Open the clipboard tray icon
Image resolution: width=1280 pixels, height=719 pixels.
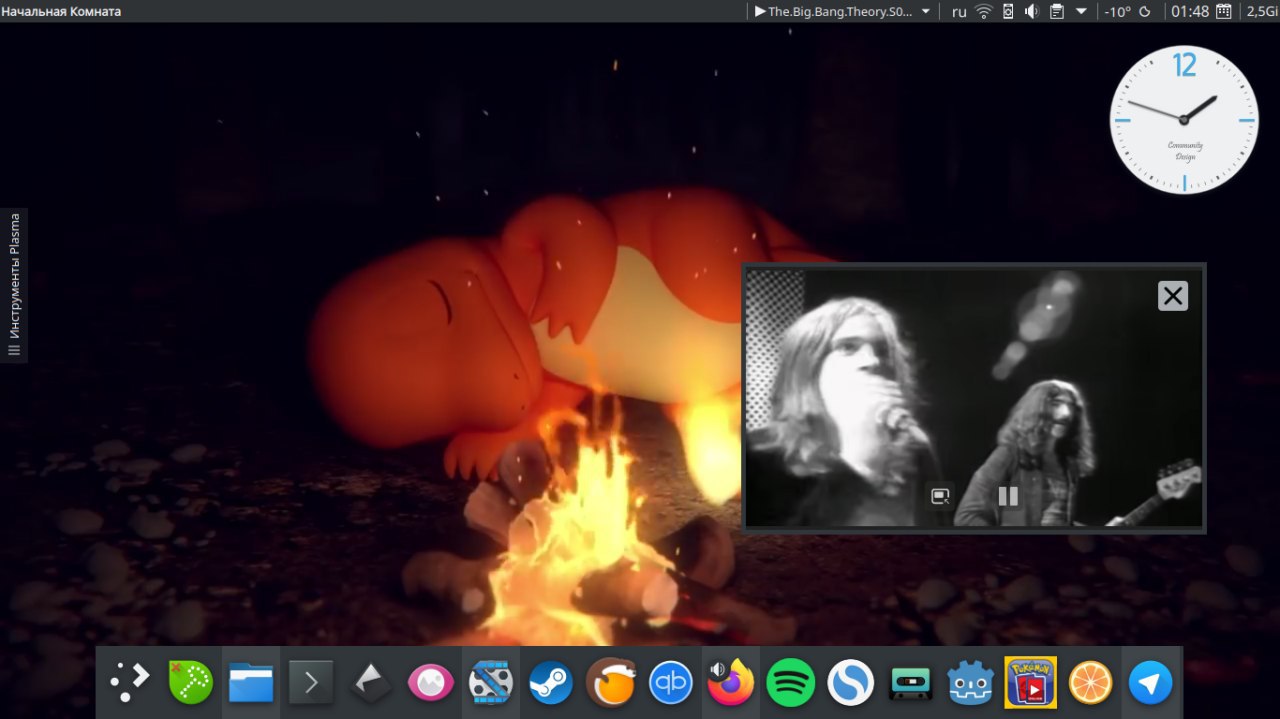pos(1056,11)
